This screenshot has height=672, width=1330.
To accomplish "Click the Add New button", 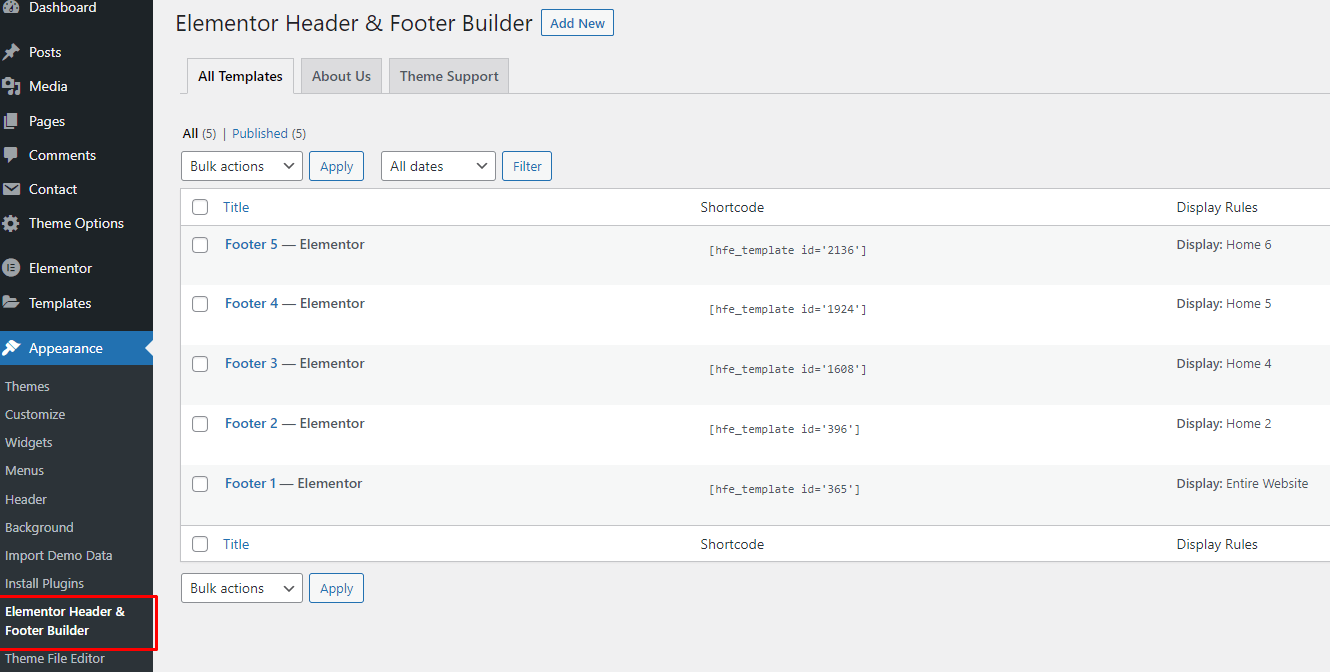I will coord(577,23).
